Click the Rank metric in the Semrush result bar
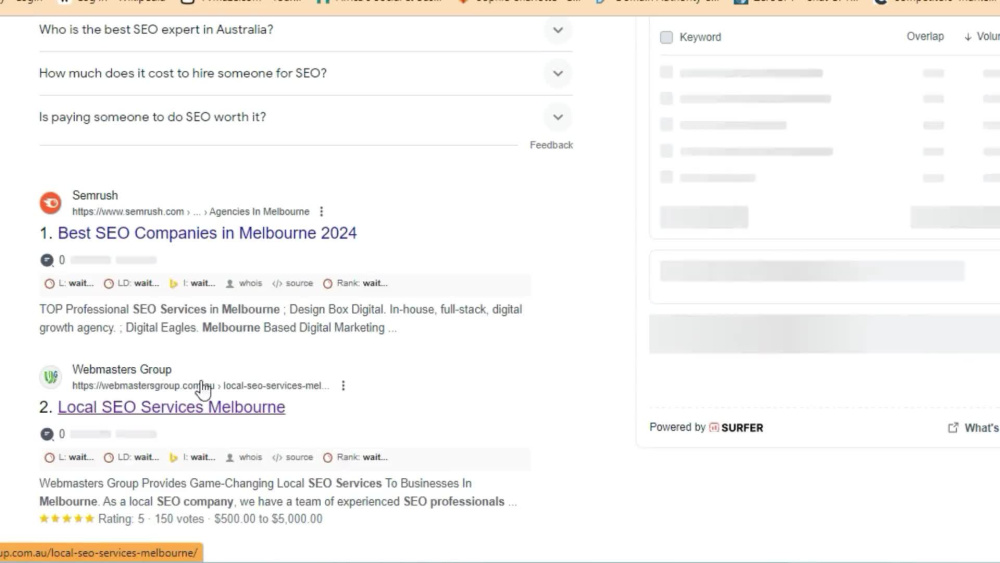The image size is (1000, 563). pos(355,284)
